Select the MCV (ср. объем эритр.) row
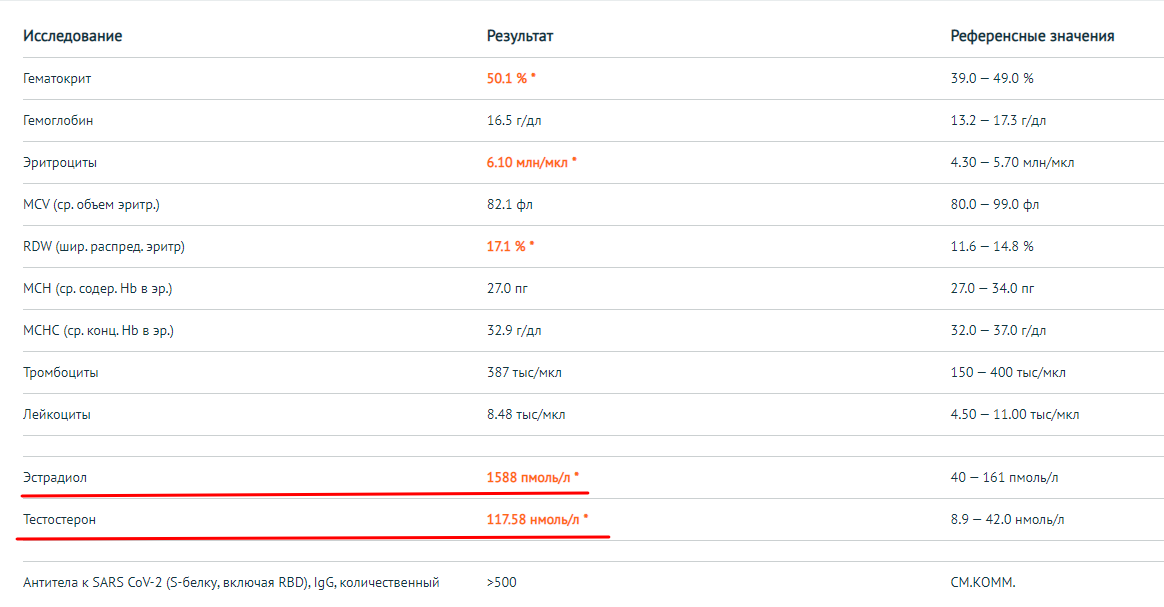Image resolution: width=1164 pixels, height=607 pixels. click(91, 204)
